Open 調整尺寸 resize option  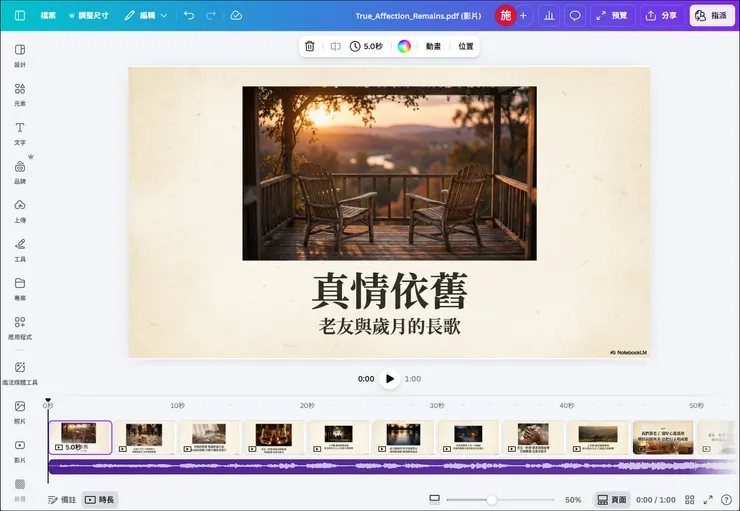pos(88,16)
